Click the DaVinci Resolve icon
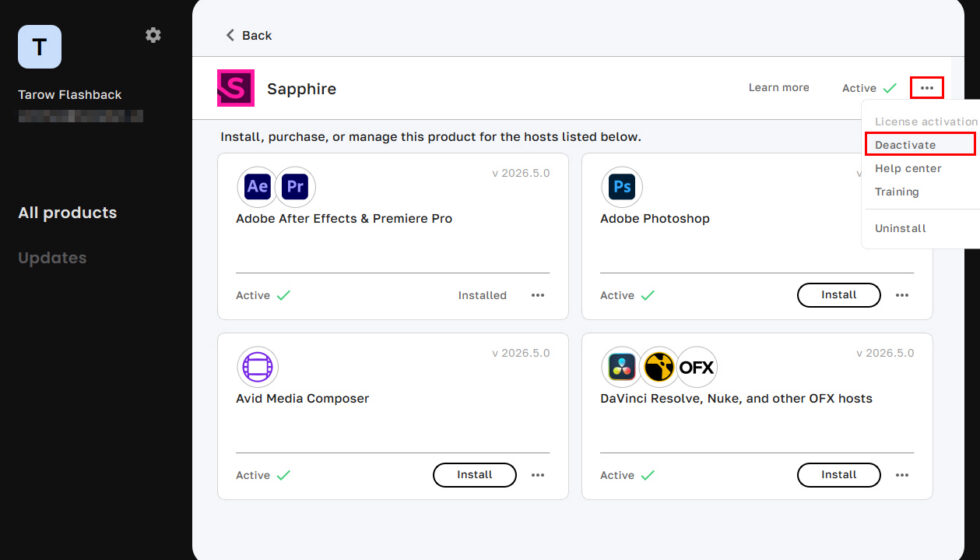Viewport: 980px width, 560px height. click(x=622, y=366)
